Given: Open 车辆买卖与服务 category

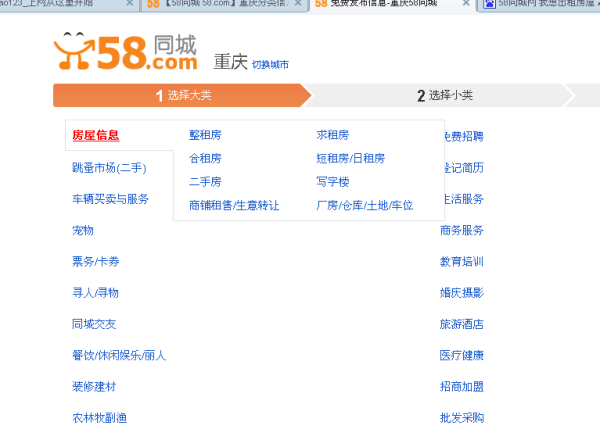Looking at the screenshot, I should tap(110, 199).
